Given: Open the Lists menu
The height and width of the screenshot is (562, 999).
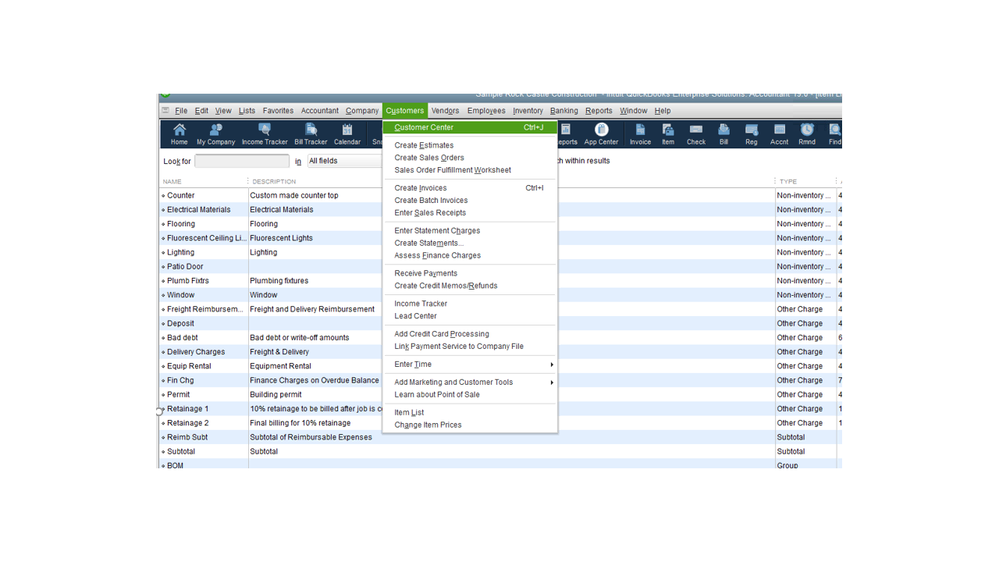Looking at the screenshot, I should (247, 110).
